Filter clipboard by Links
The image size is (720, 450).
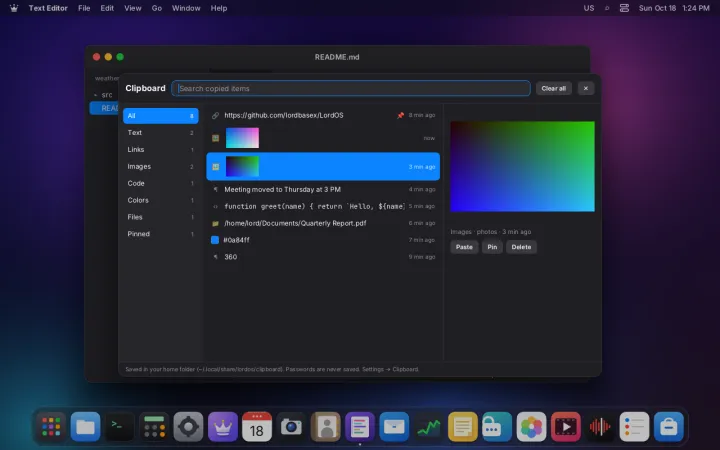[x=161, y=150]
